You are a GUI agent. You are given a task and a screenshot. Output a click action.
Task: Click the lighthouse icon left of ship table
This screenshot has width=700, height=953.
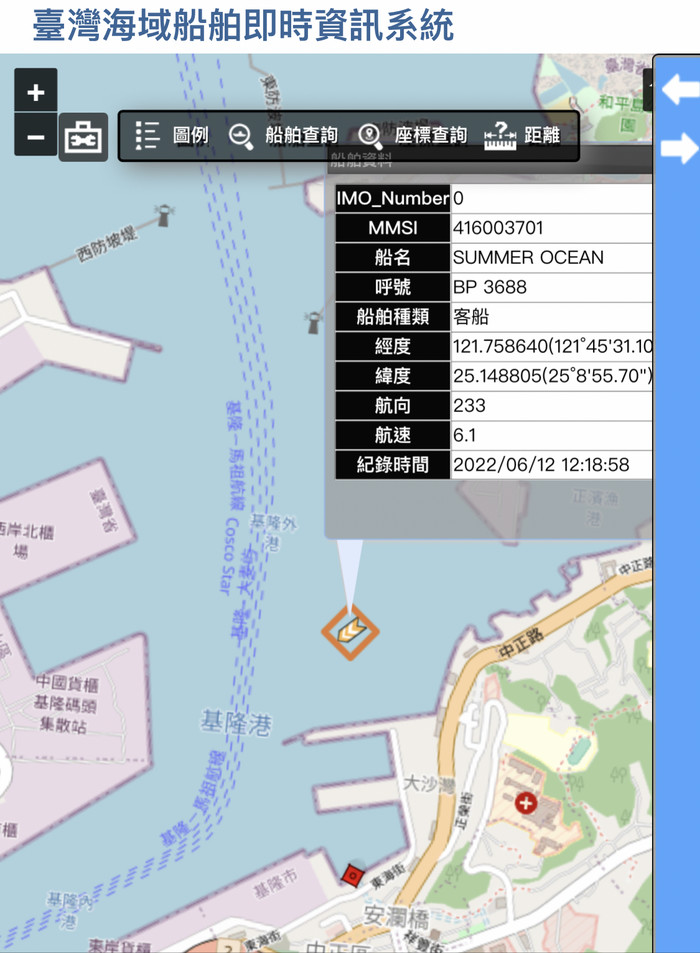313,322
